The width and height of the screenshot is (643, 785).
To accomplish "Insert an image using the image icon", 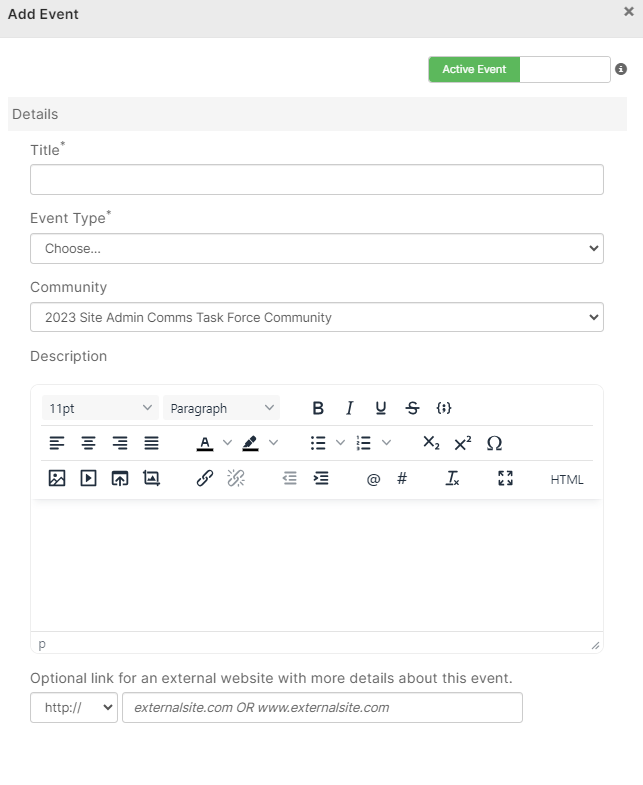I will point(57,479).
